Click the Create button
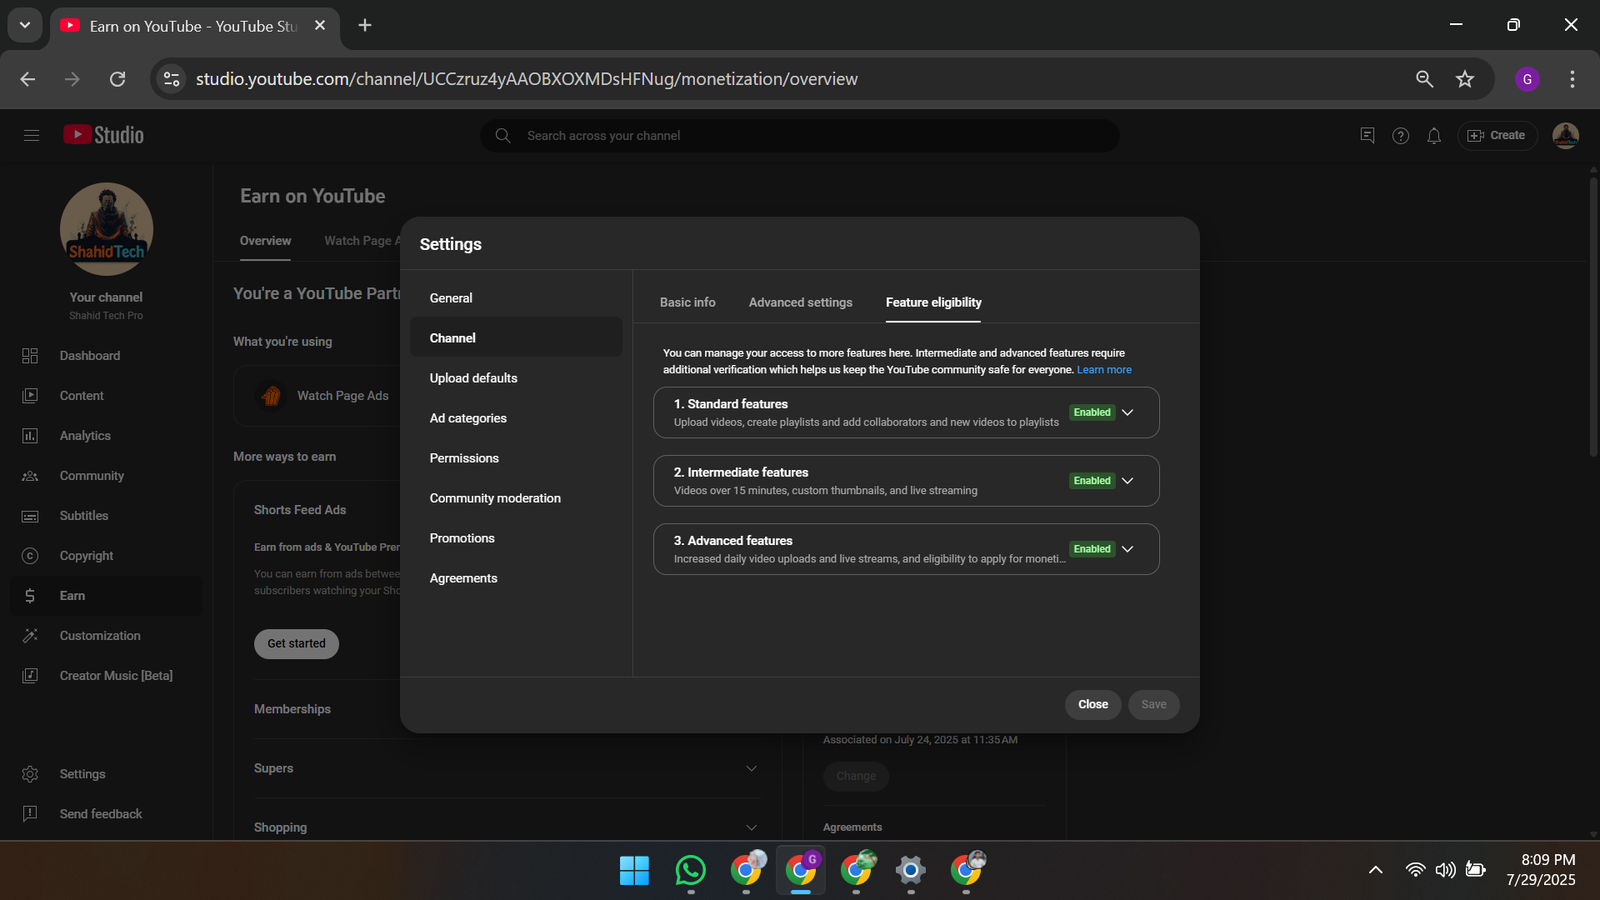Image resolution: width=1600 pixels, height=900 pixels. [x=1497, y=135]
